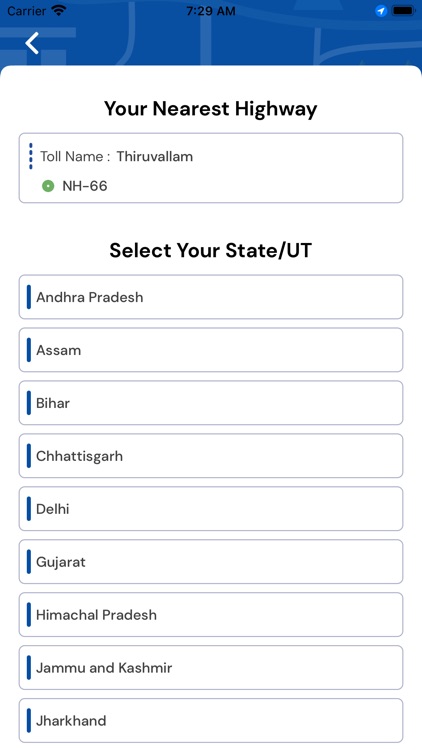422x750 pixels.
Task: Tap the blue dotted route icon
Action: tap(31, 156)
